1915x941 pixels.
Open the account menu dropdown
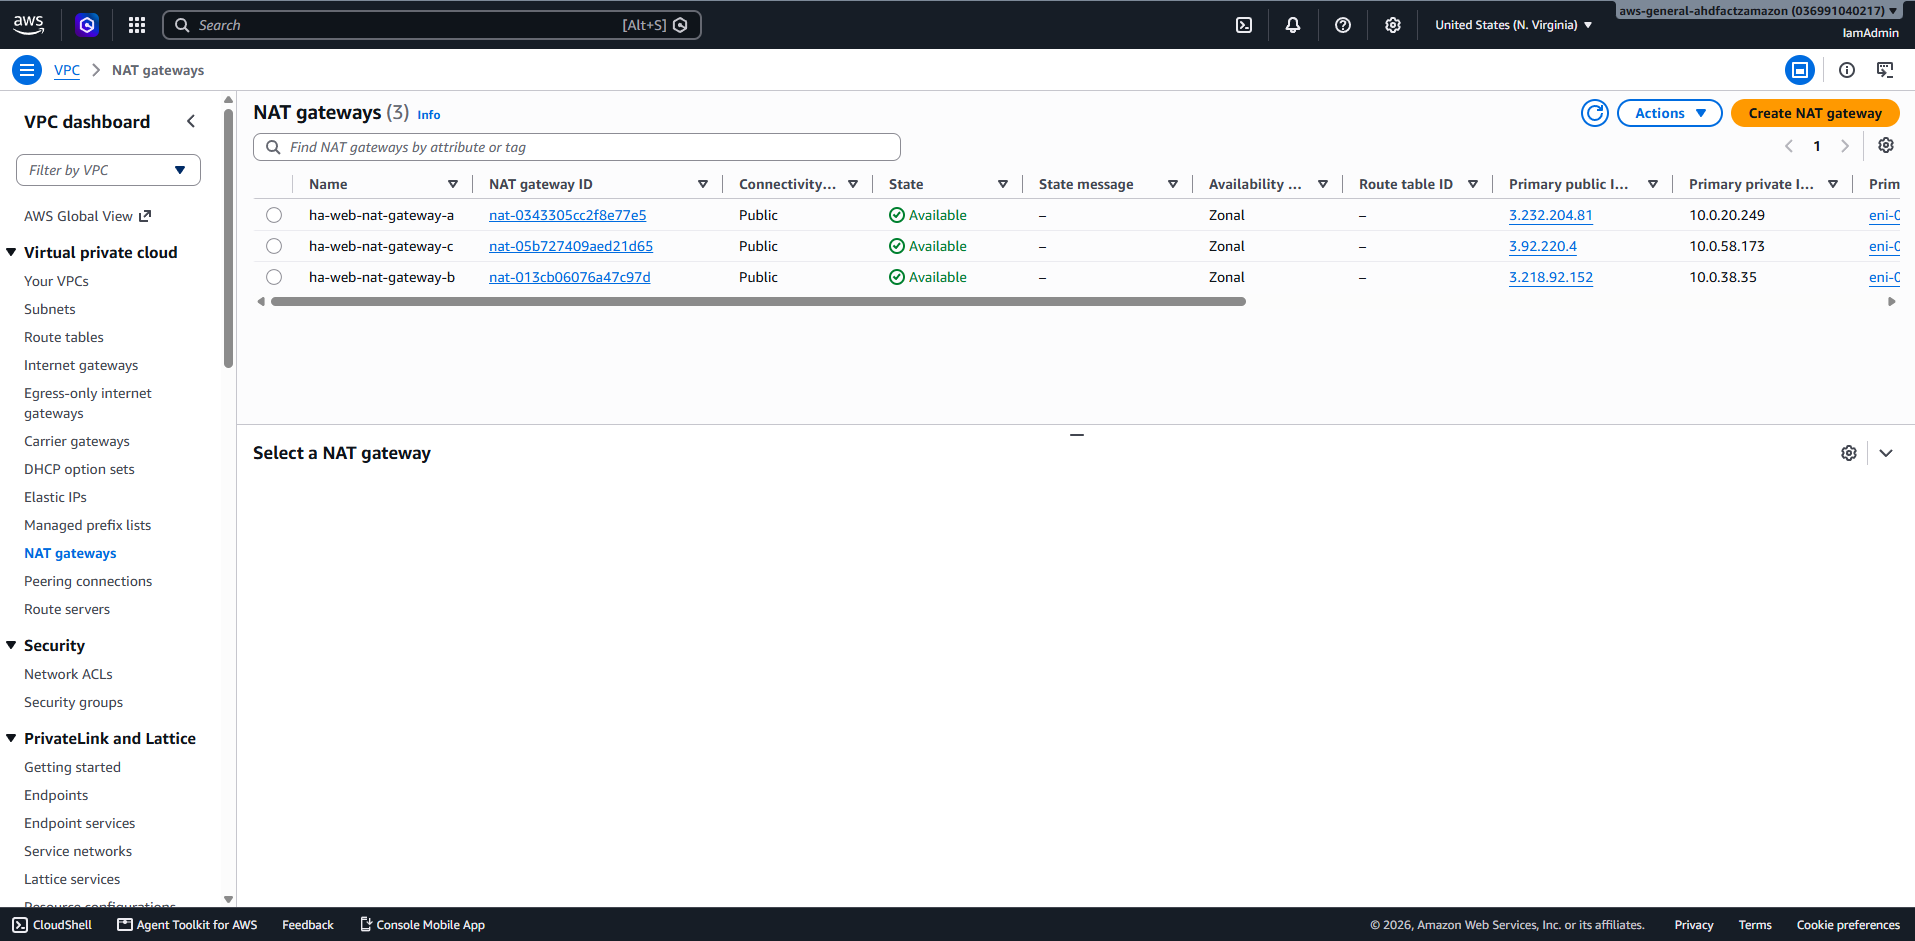tap(1759, 11)
